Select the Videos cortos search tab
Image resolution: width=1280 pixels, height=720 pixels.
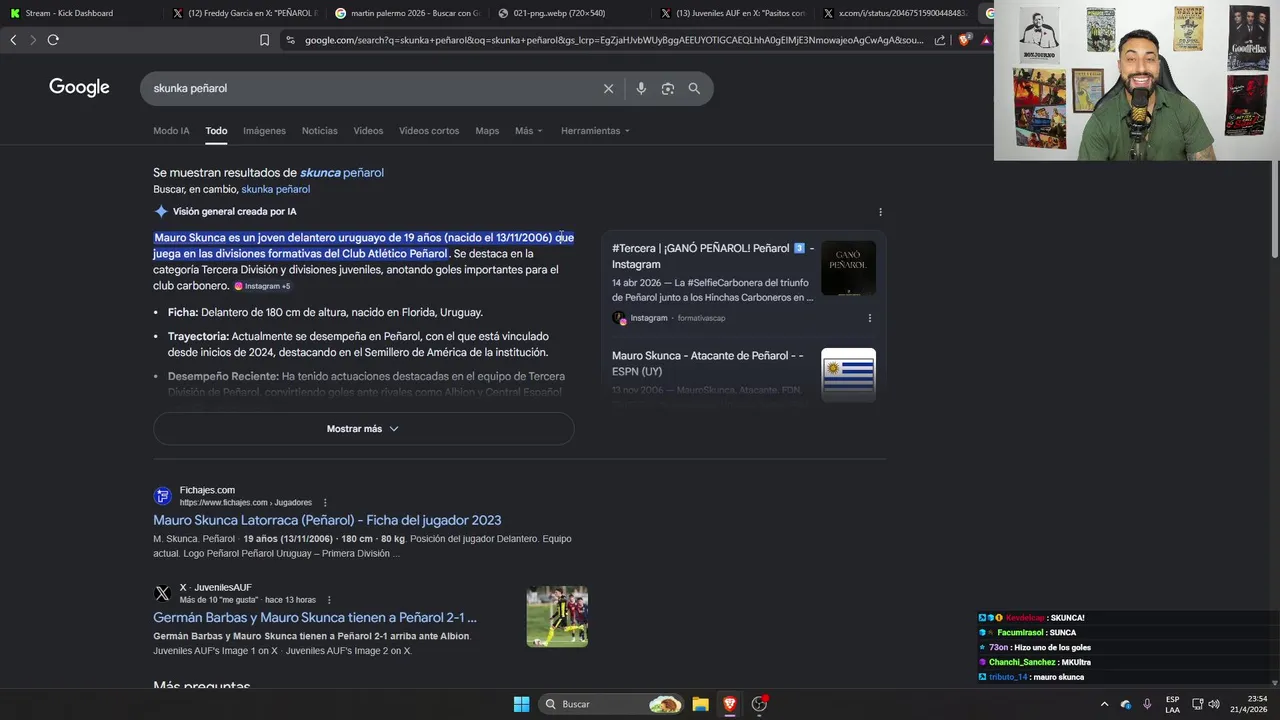pos(429,131)
